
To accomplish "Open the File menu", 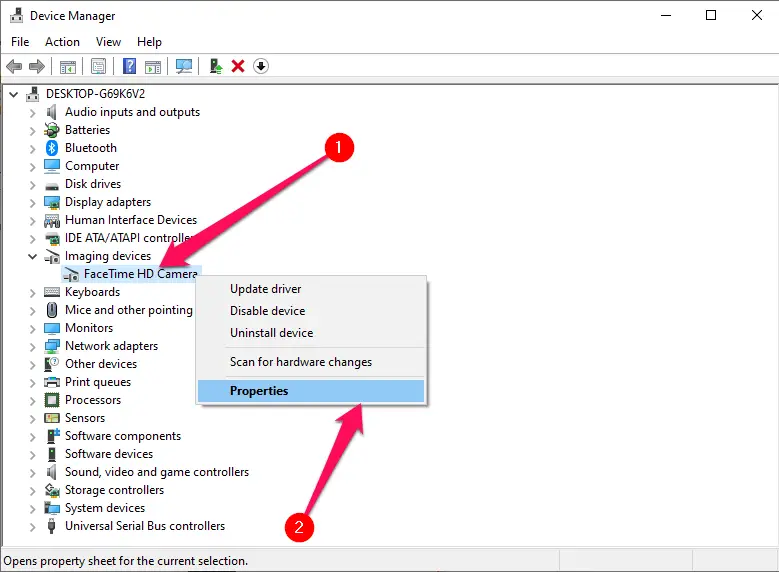I will click(x=20, y=42).
